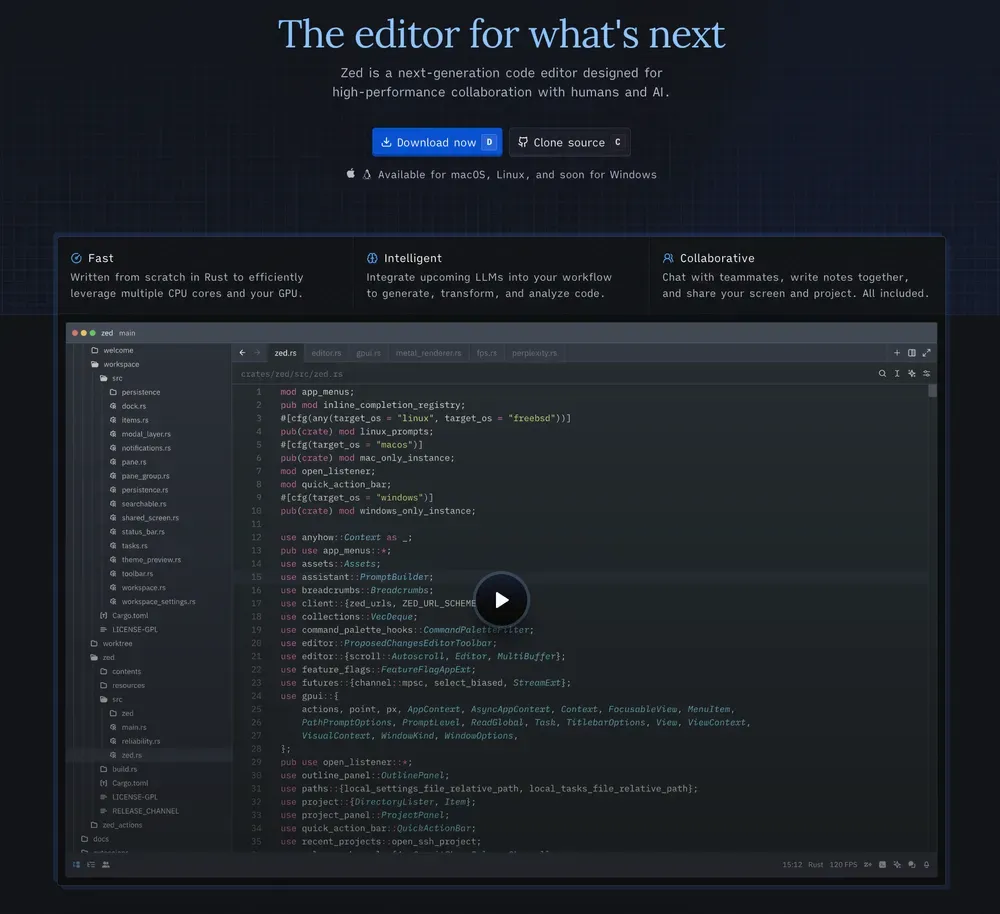Open the editor controls settings icon
Viewport: 1000px width, 914px height.
tap(926, 373)
